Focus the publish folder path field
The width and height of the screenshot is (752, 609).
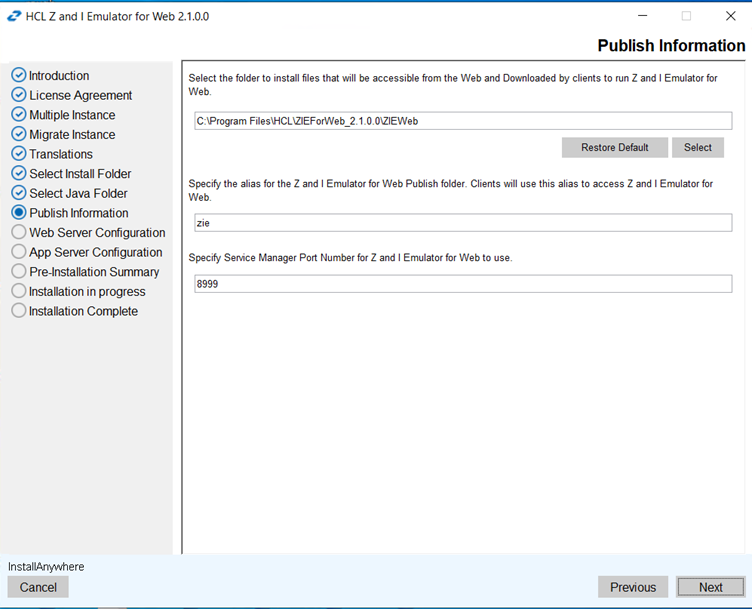tap(463, 121)
